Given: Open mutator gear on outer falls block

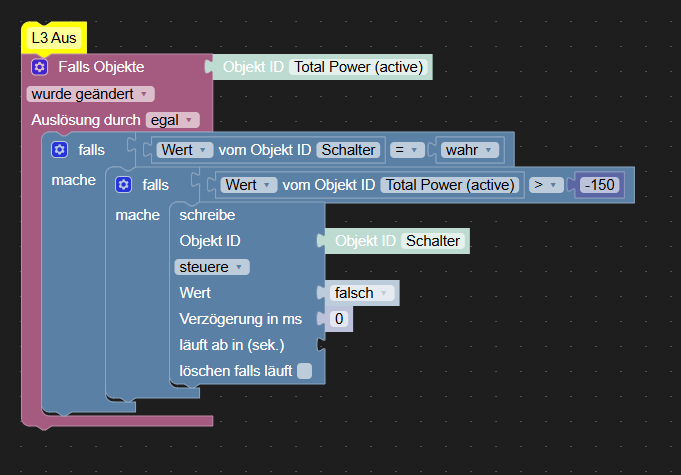Looking at the screenshot, I should [x=59, y=149].
